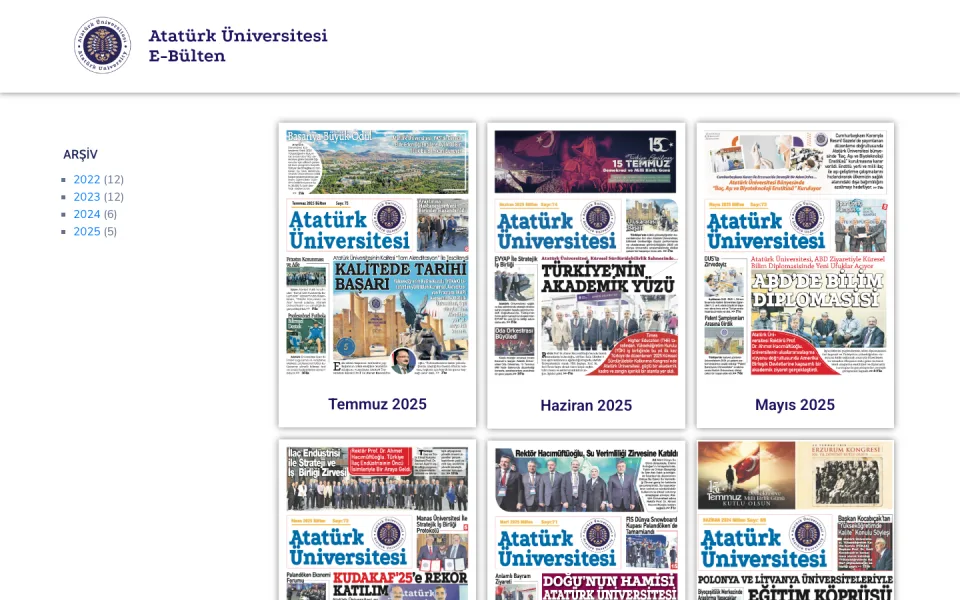
Task: Open the KUDAKAF'25 rekor katılım cover
Action: coord(377,522)
